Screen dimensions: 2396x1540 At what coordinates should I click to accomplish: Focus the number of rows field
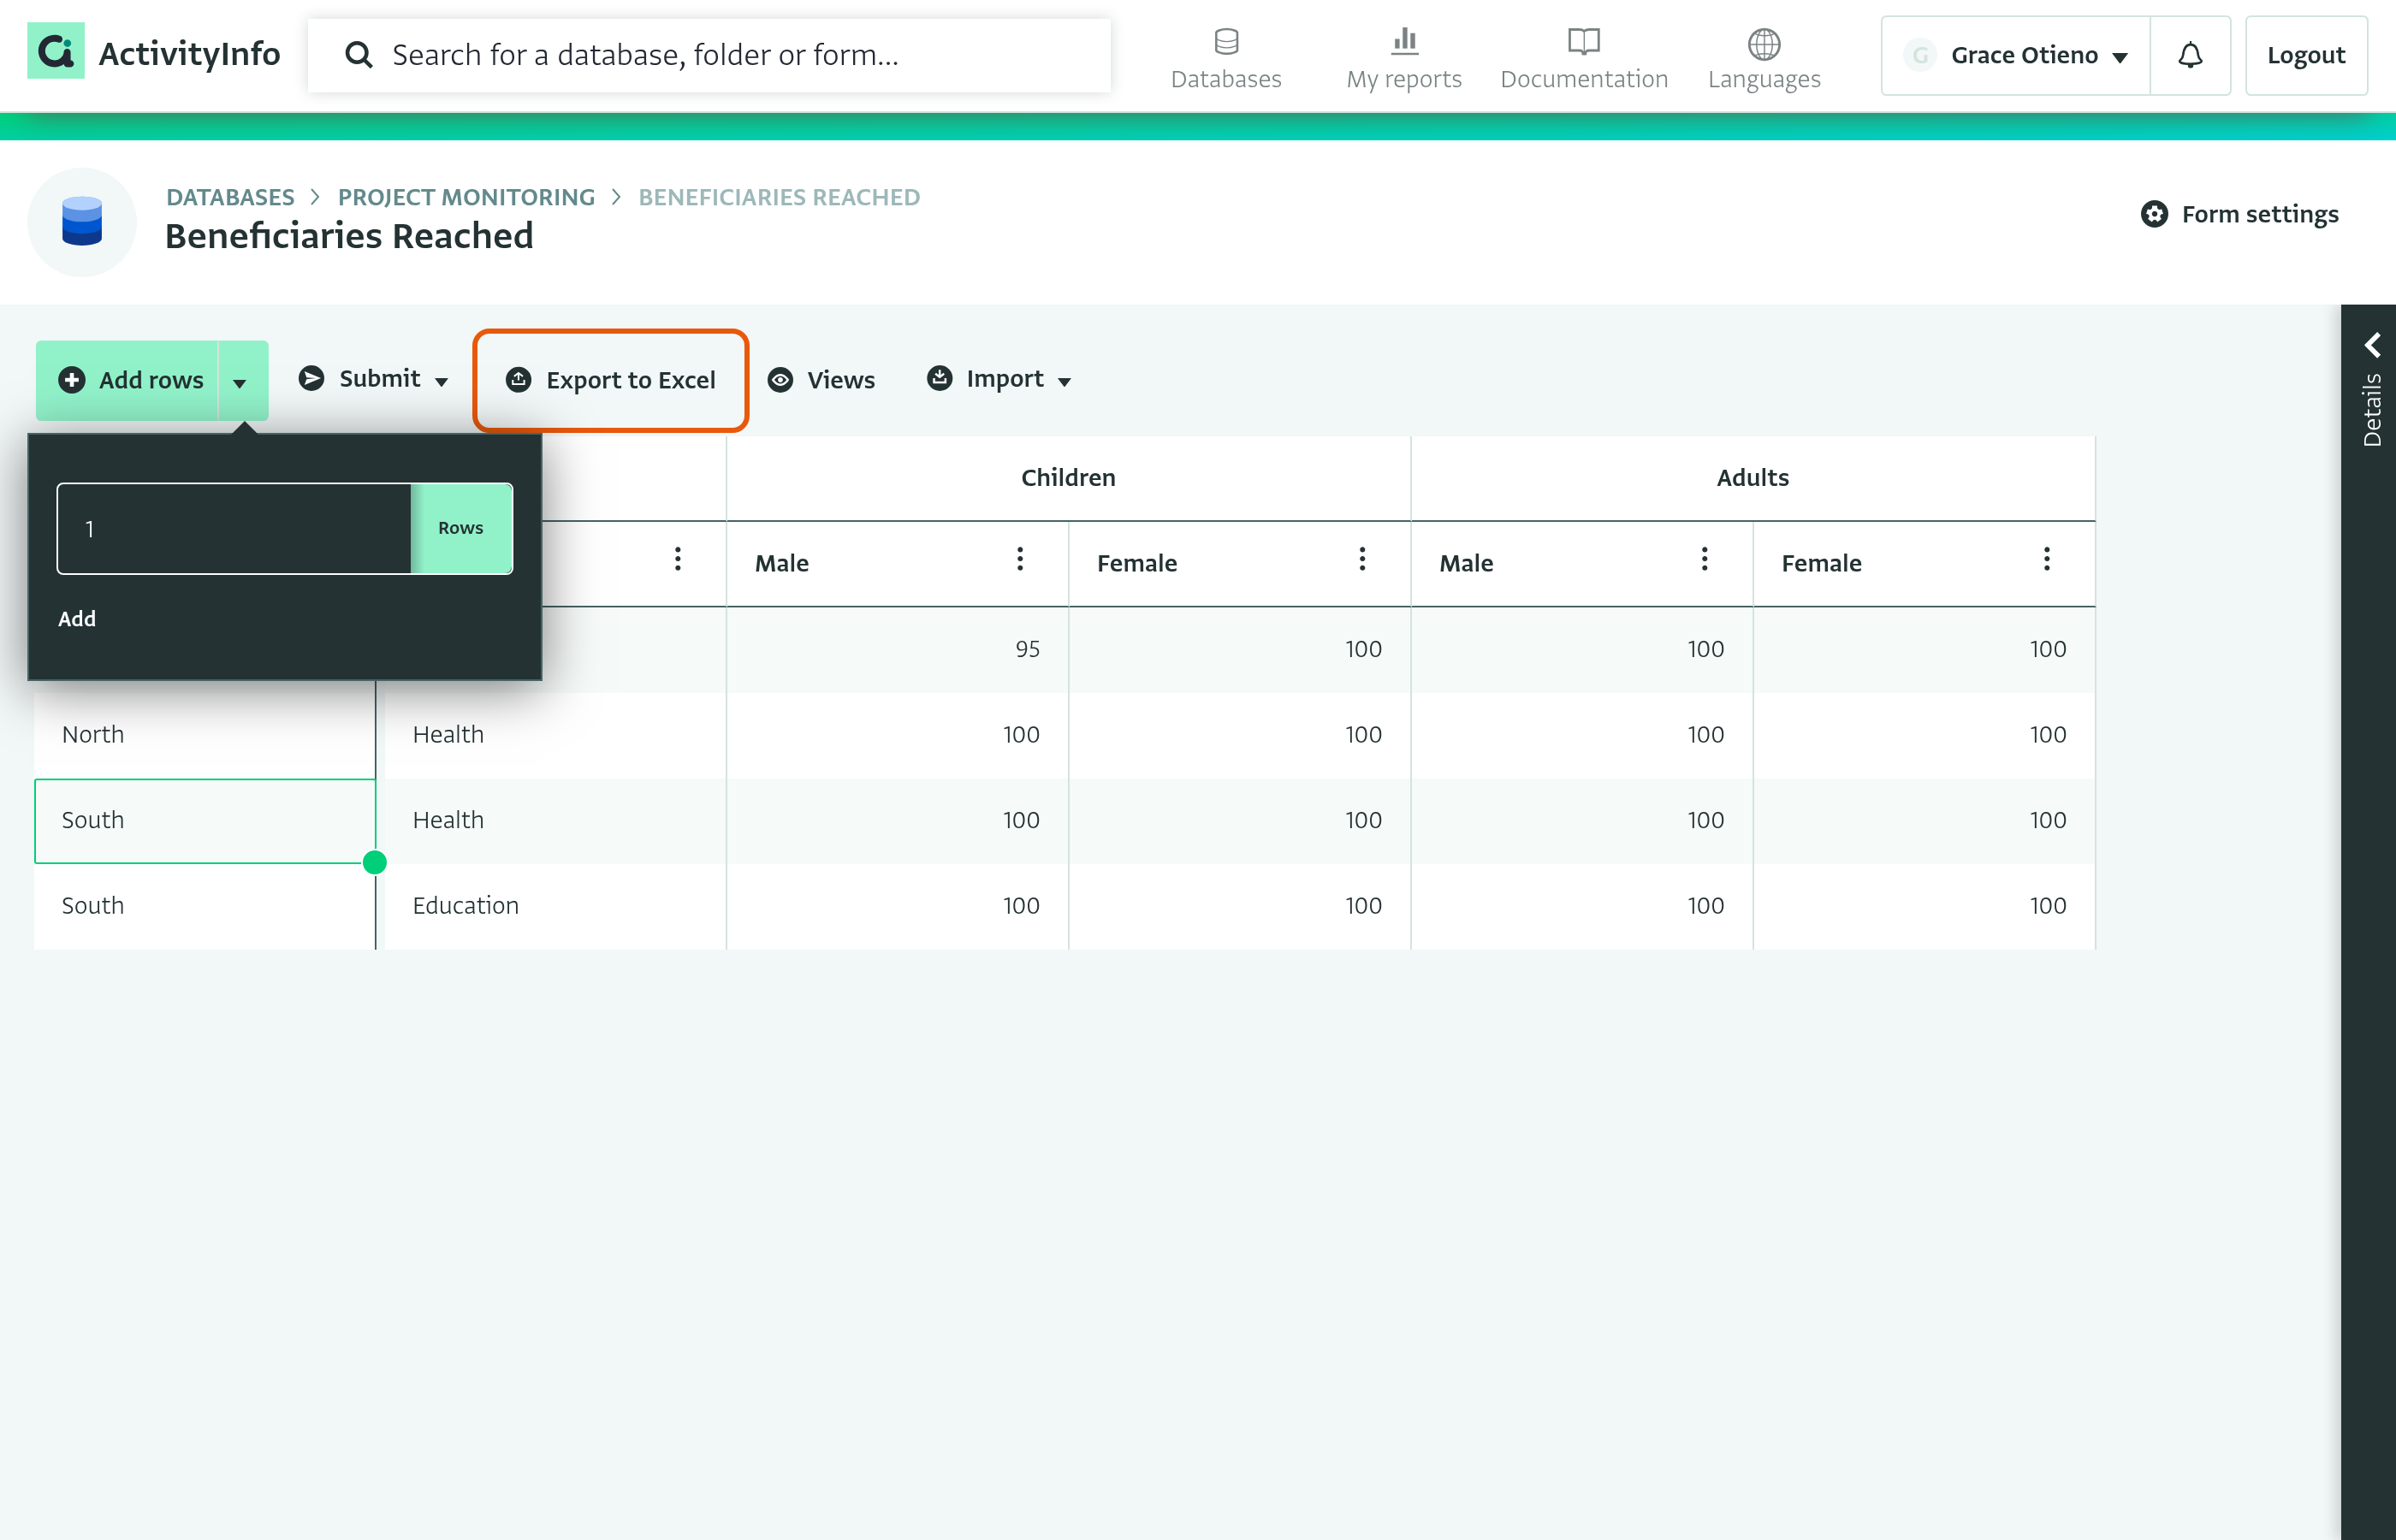(x=234, y=529)
